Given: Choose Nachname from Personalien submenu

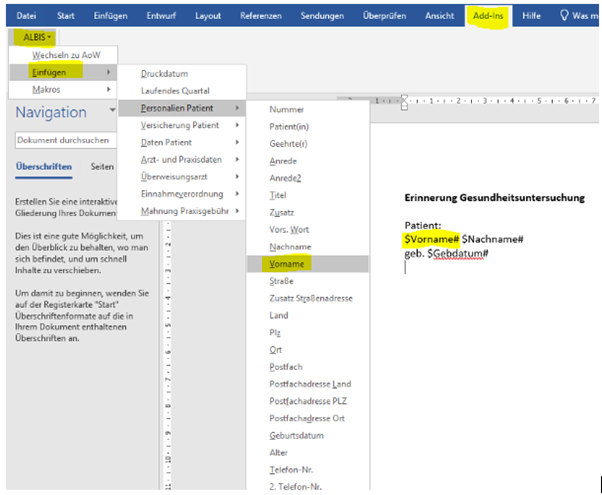Looking at the screenshot, I should point(290,246).
